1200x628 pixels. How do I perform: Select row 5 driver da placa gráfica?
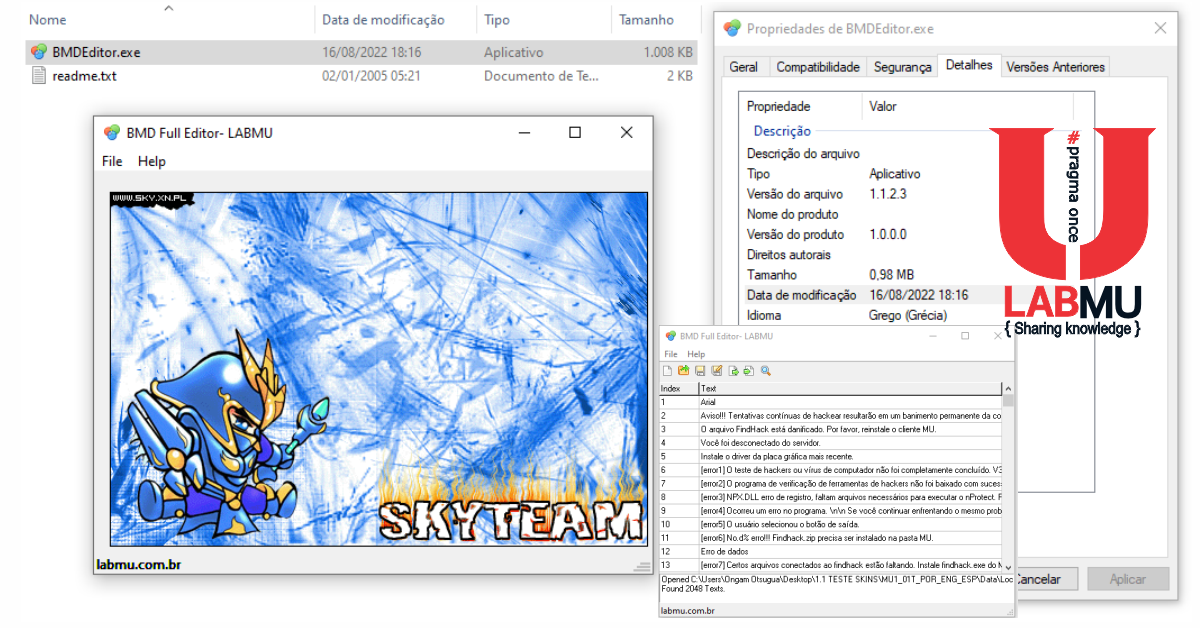830,455
